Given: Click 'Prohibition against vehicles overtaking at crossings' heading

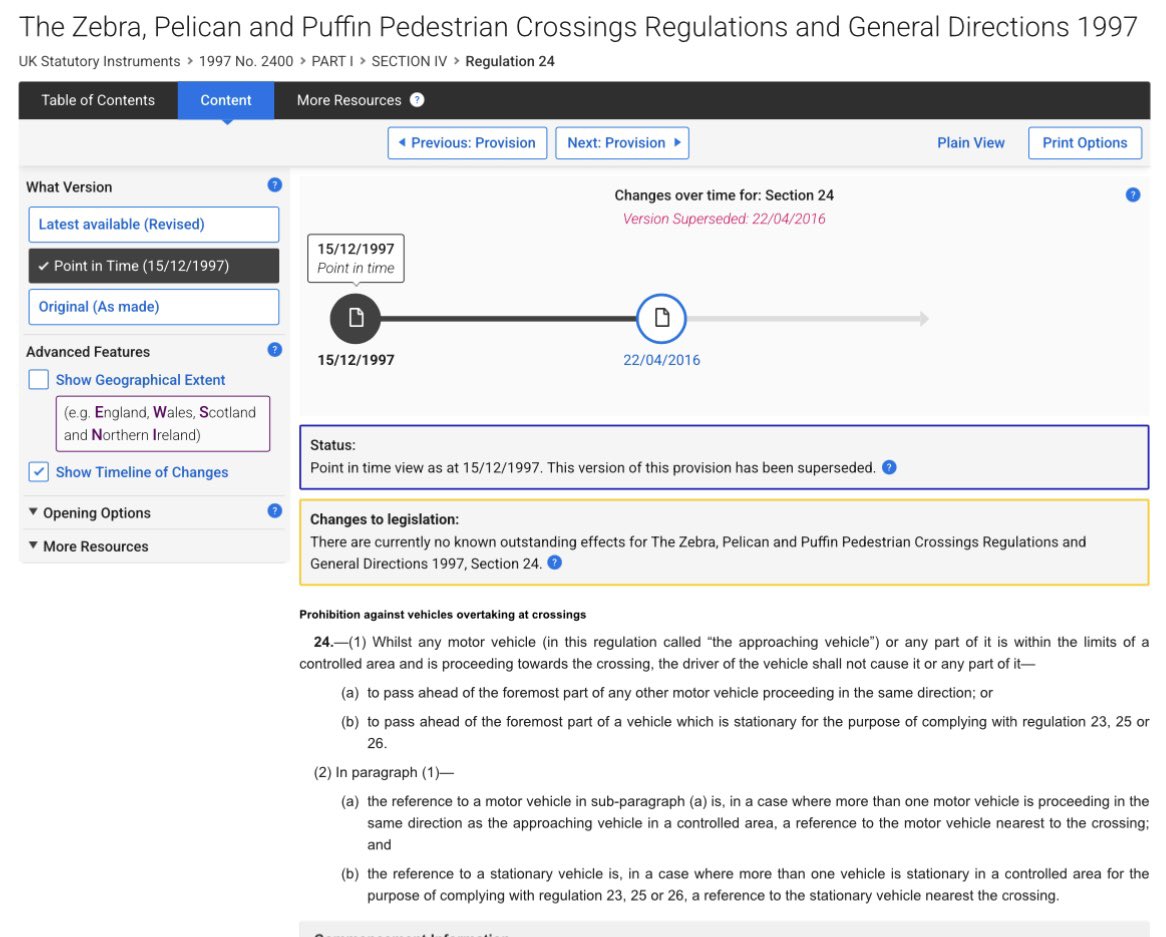Looking at the screenshot, I should pos(442,614).
